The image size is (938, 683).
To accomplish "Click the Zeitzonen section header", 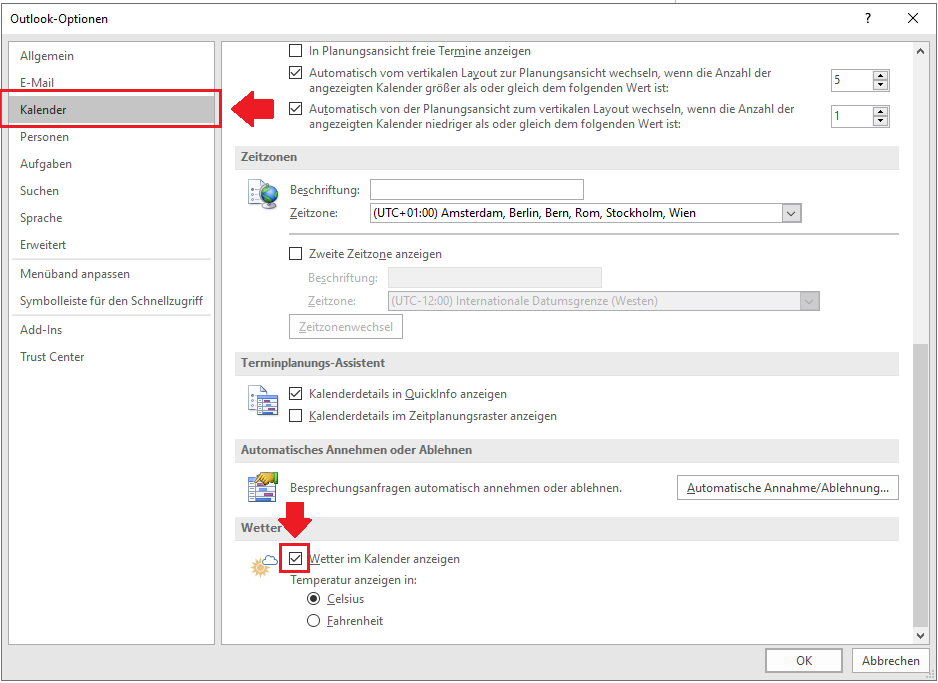I will (x=567, y=157).
